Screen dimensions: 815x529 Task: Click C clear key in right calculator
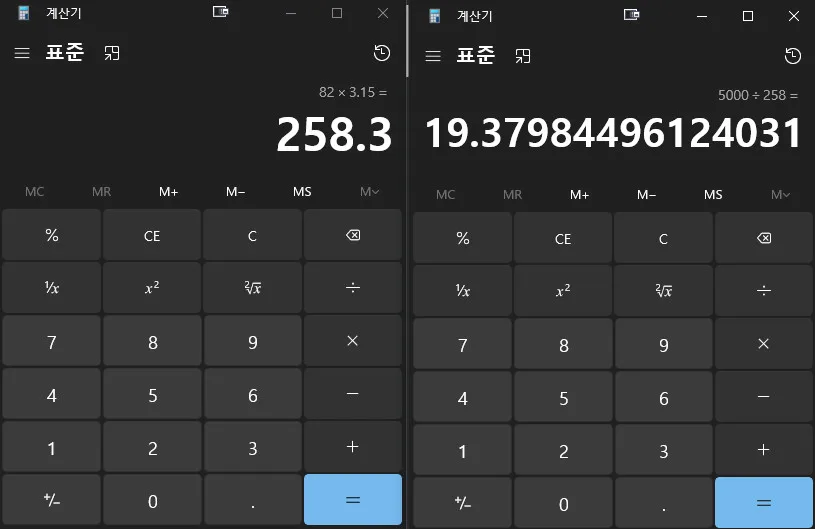click(x=664, y=239)
